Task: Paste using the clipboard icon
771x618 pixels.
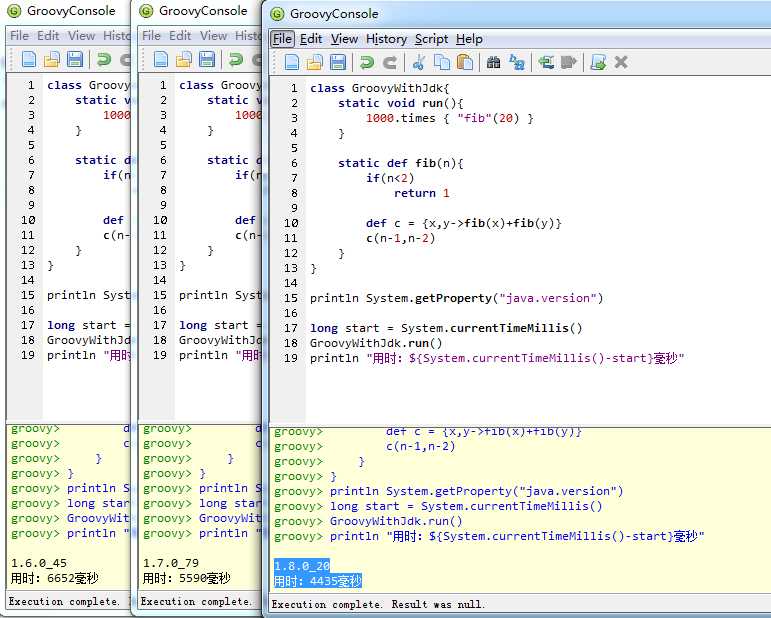Action: [465, 62]
